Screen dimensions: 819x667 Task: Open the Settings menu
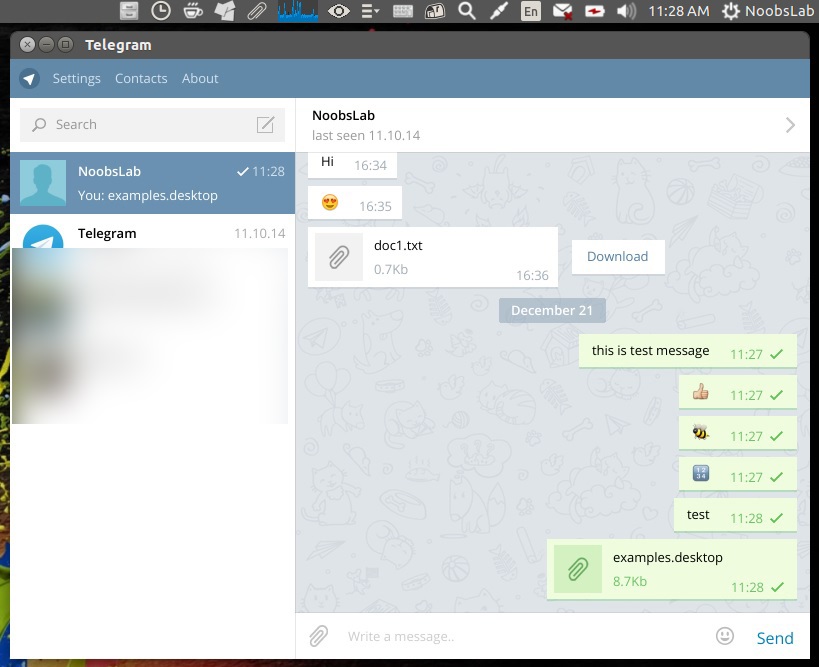[x=76, y=78]
